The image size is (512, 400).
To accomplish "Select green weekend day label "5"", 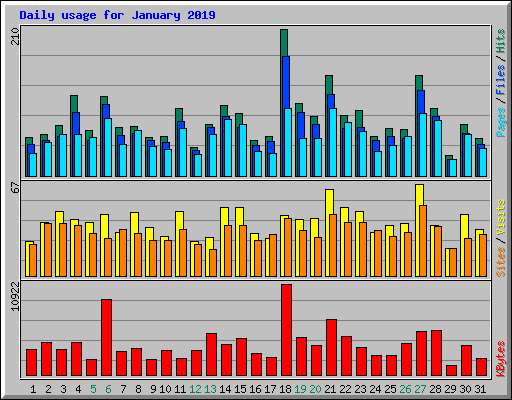I will pyautogui.click(x=93, y=389).
